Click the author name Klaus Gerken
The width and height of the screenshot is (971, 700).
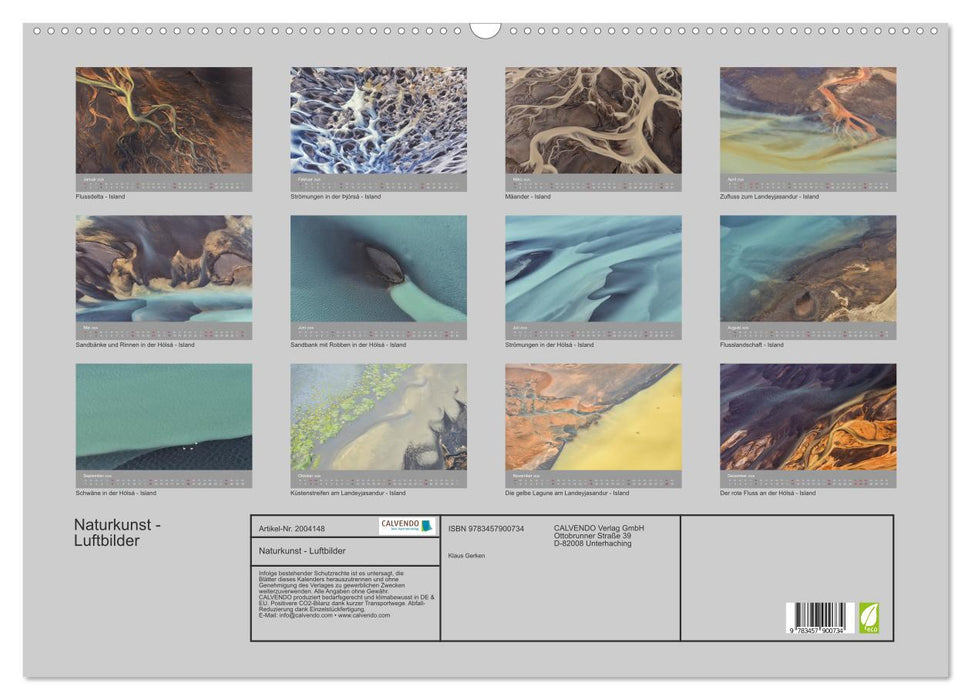(466, 555)
